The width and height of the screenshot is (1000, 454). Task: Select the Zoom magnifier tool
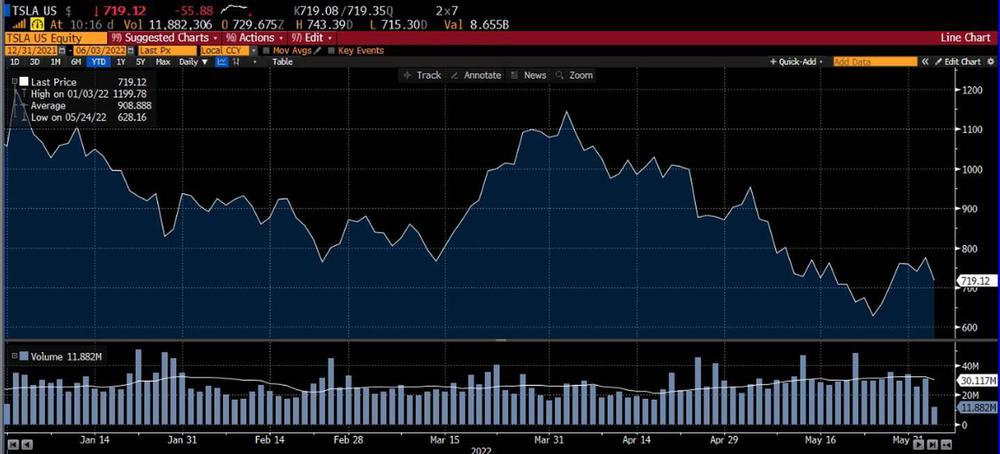[575, 75]
